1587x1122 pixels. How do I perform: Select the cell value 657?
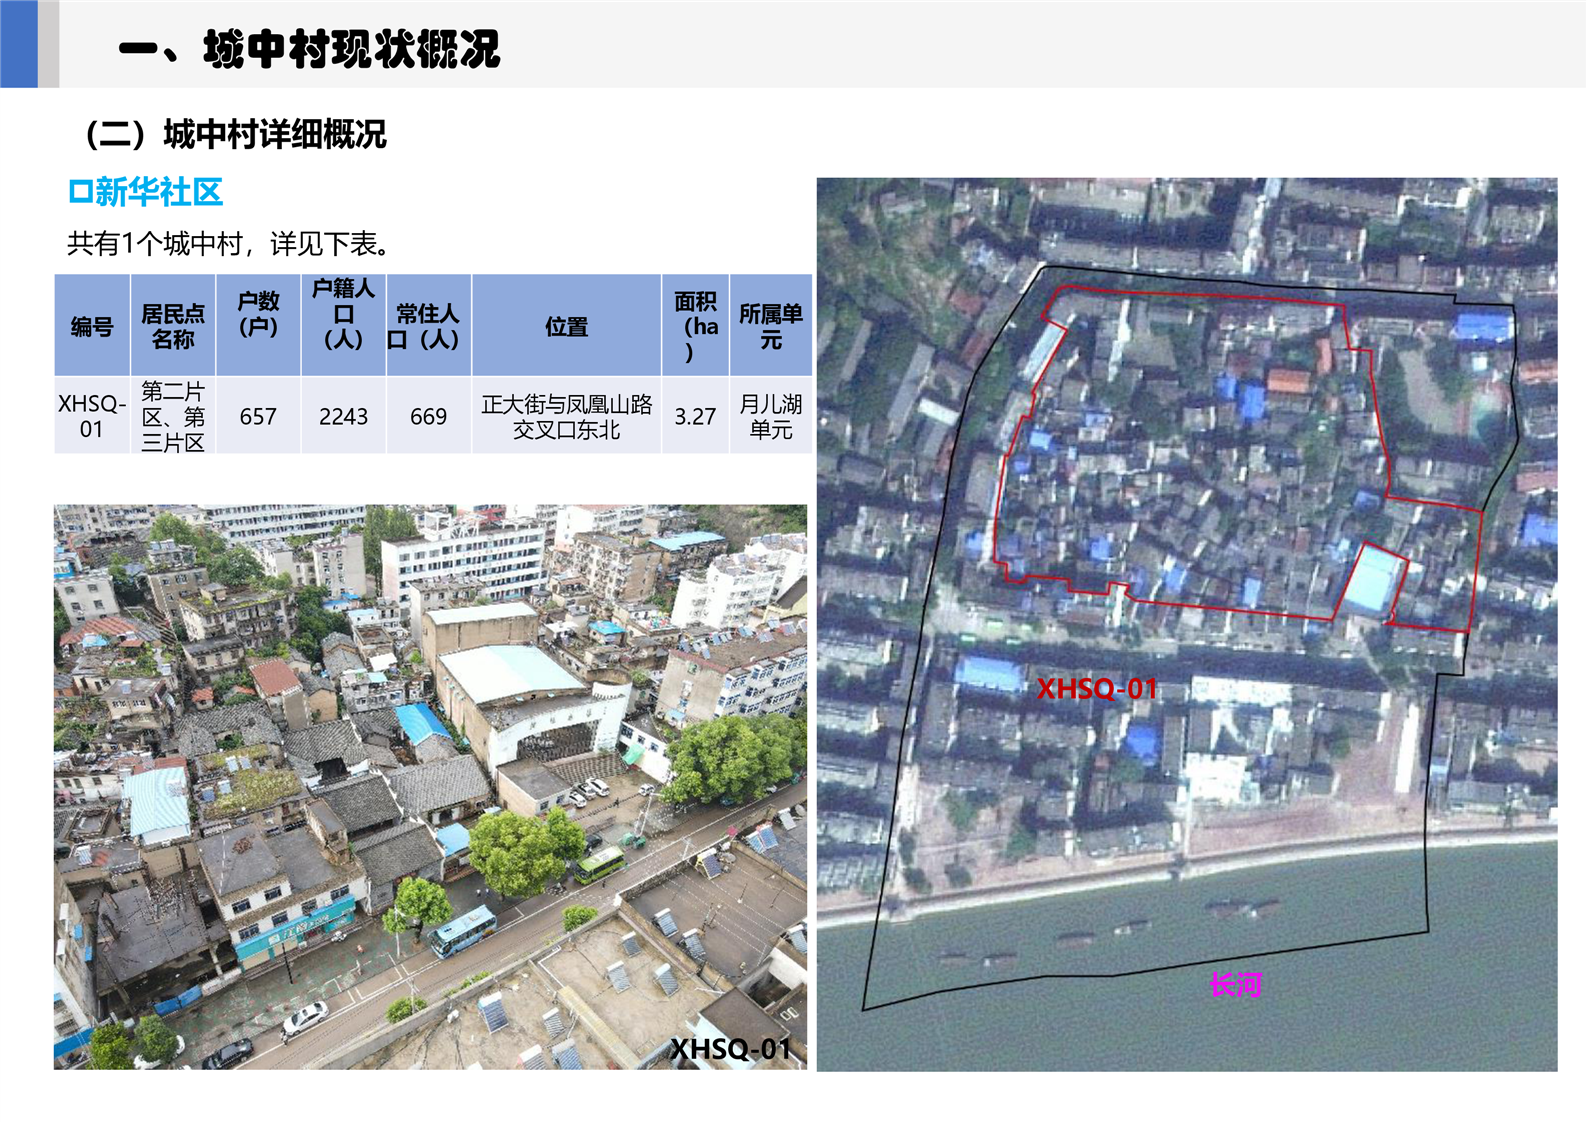point(258,416)
